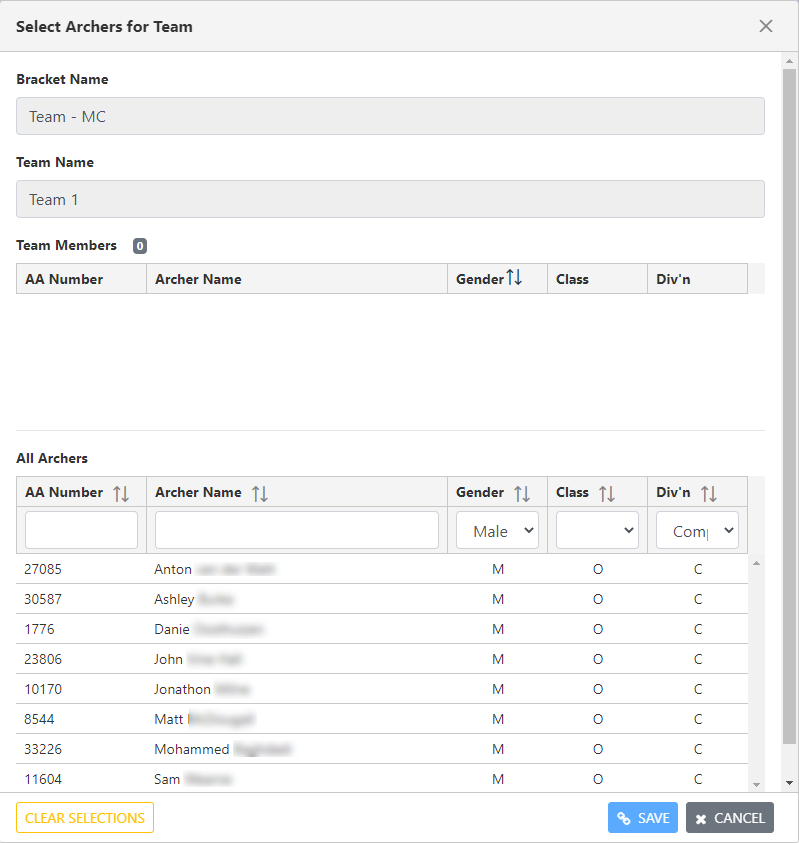Screen dimensions: 799x843
Task: Click the Archer Name filter field
Action: pyautogui.click(x=297, y=530)
